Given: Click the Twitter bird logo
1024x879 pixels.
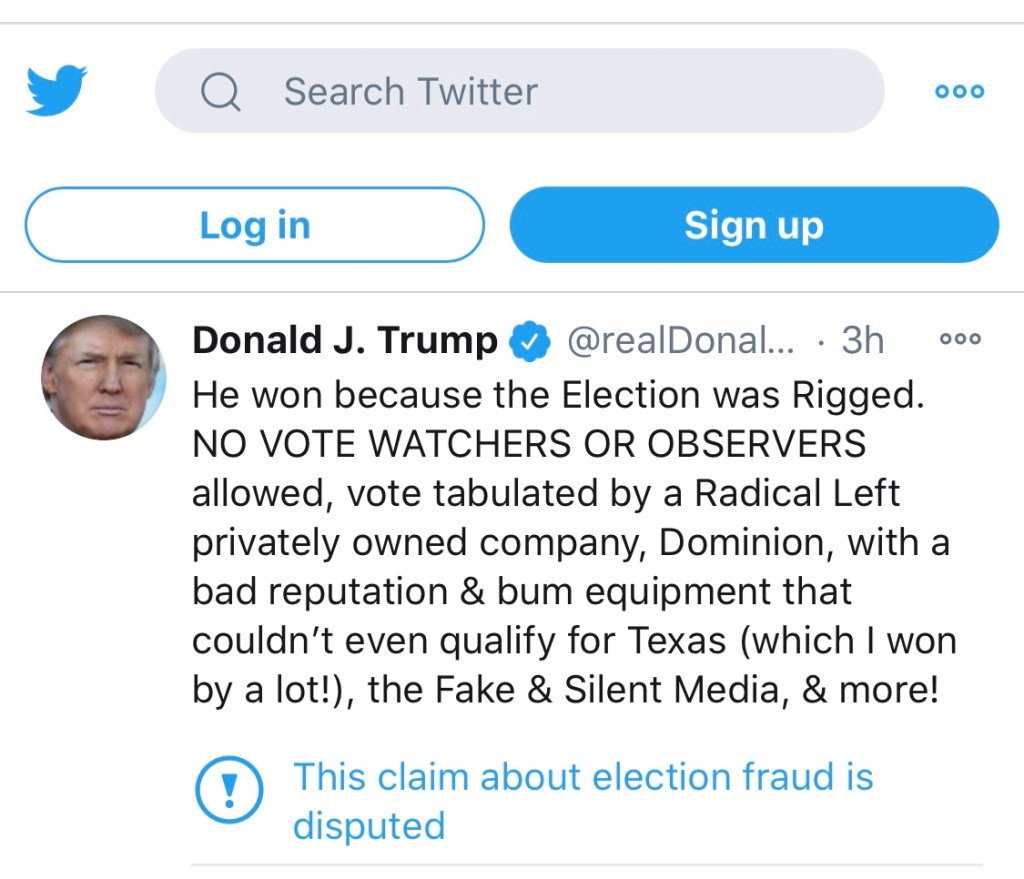Looking at the screenshot, I should point(56,90).
